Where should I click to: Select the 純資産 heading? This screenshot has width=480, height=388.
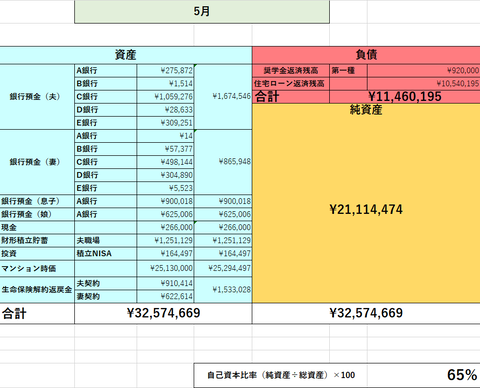click(366, 110)
